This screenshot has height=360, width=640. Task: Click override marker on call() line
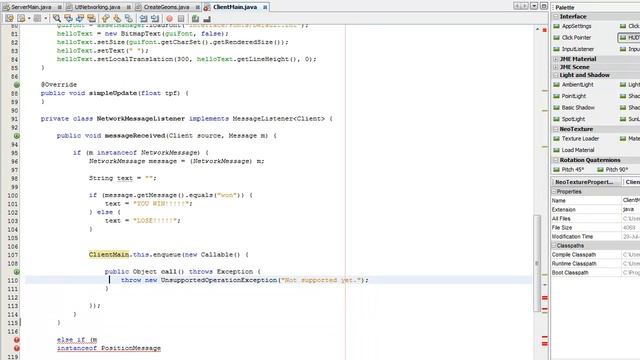pyautogui.click(x=16, y=271)
